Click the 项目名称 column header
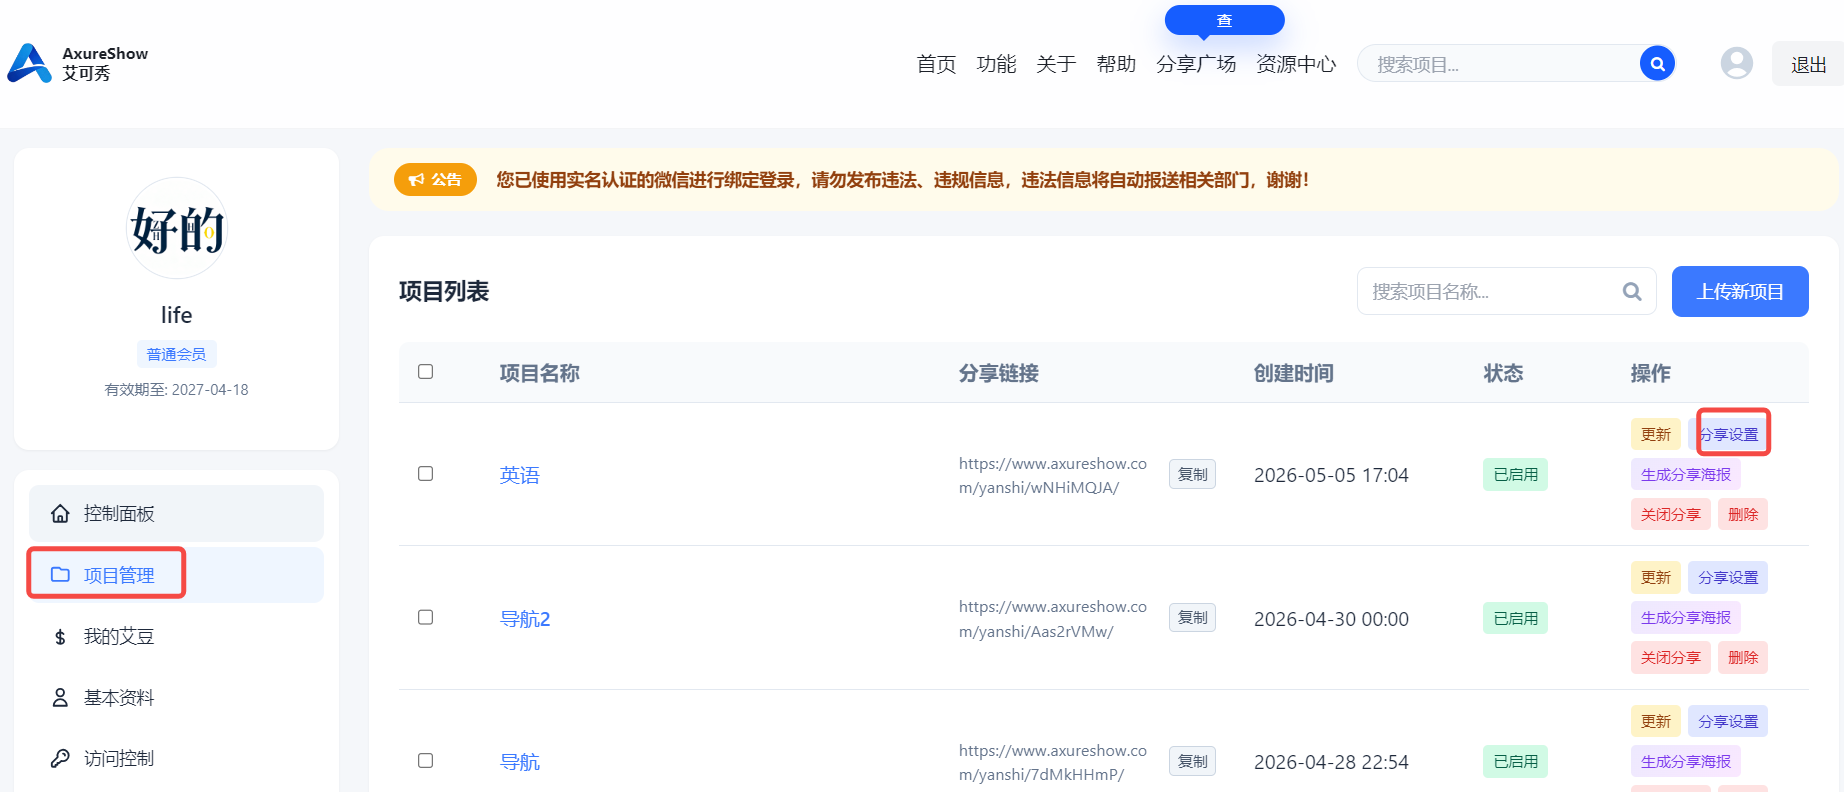This screenshot has width=1844, height=792. (x=539, y=373)
